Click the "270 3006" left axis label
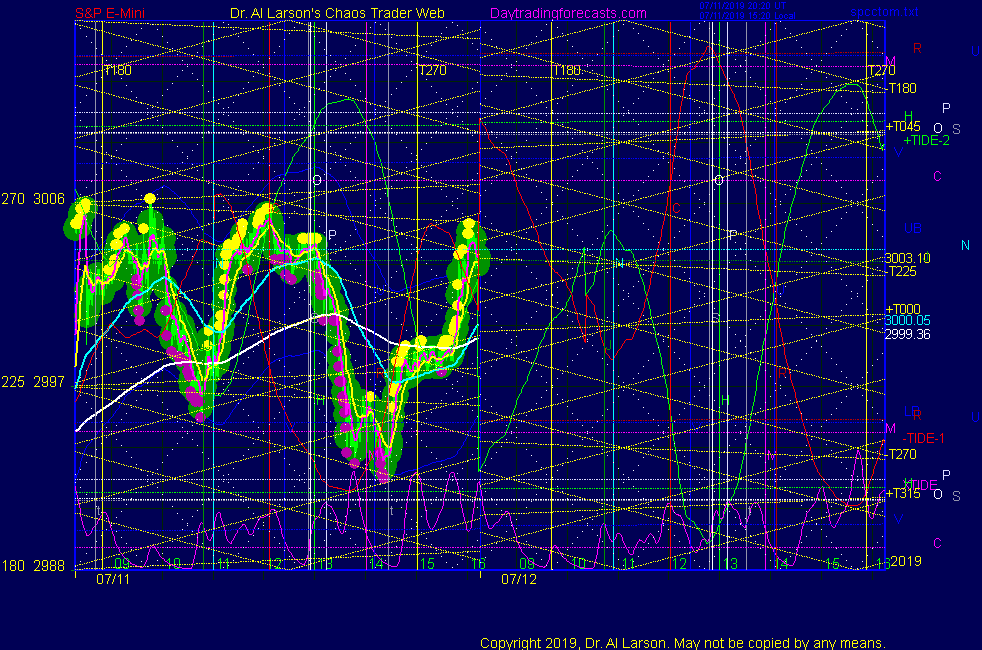This screenshot has width=982, height=650. point(33,199)
